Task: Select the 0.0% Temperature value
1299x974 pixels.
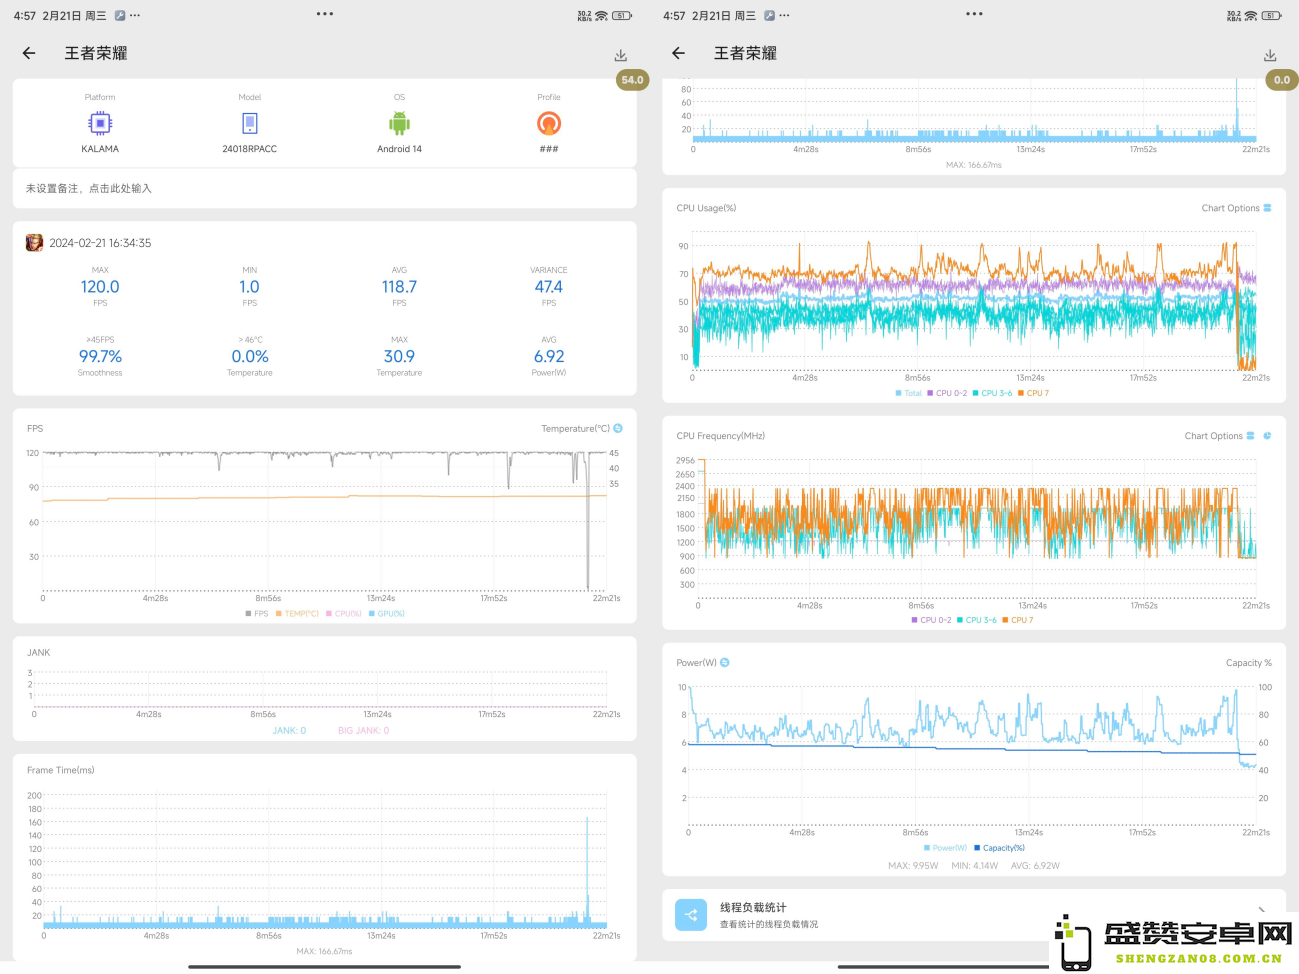Action: point(250,357)
